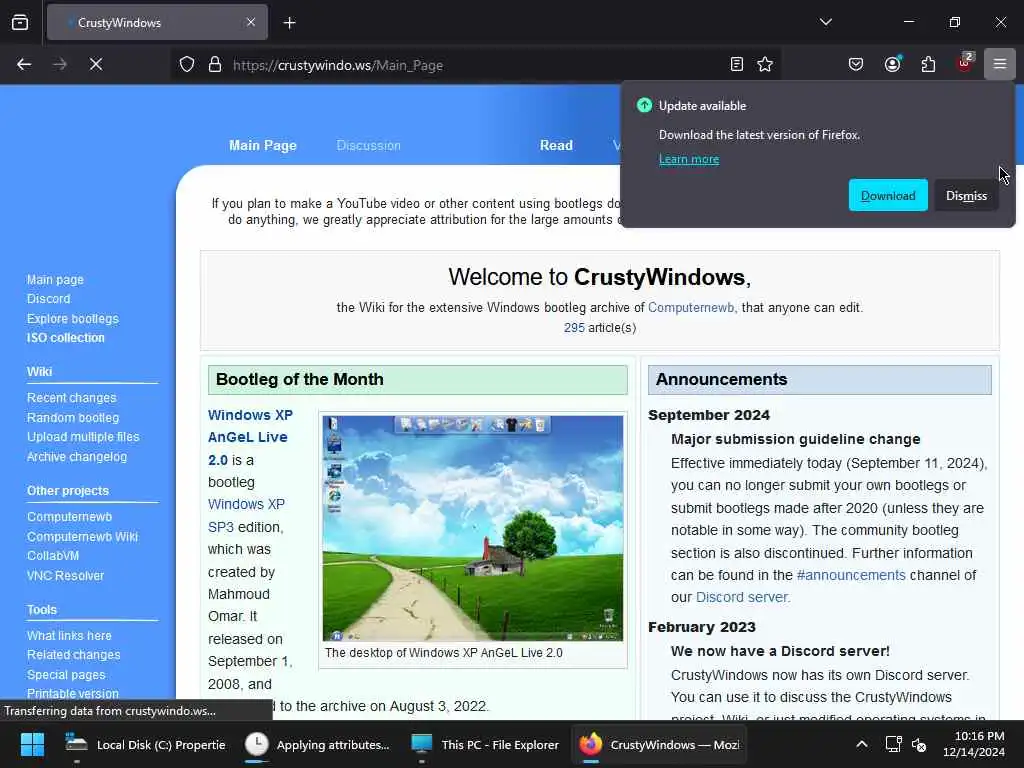Viewport: 1024px width, 768px height.
Task: Click the Download update button
Action: coord(888,195)
